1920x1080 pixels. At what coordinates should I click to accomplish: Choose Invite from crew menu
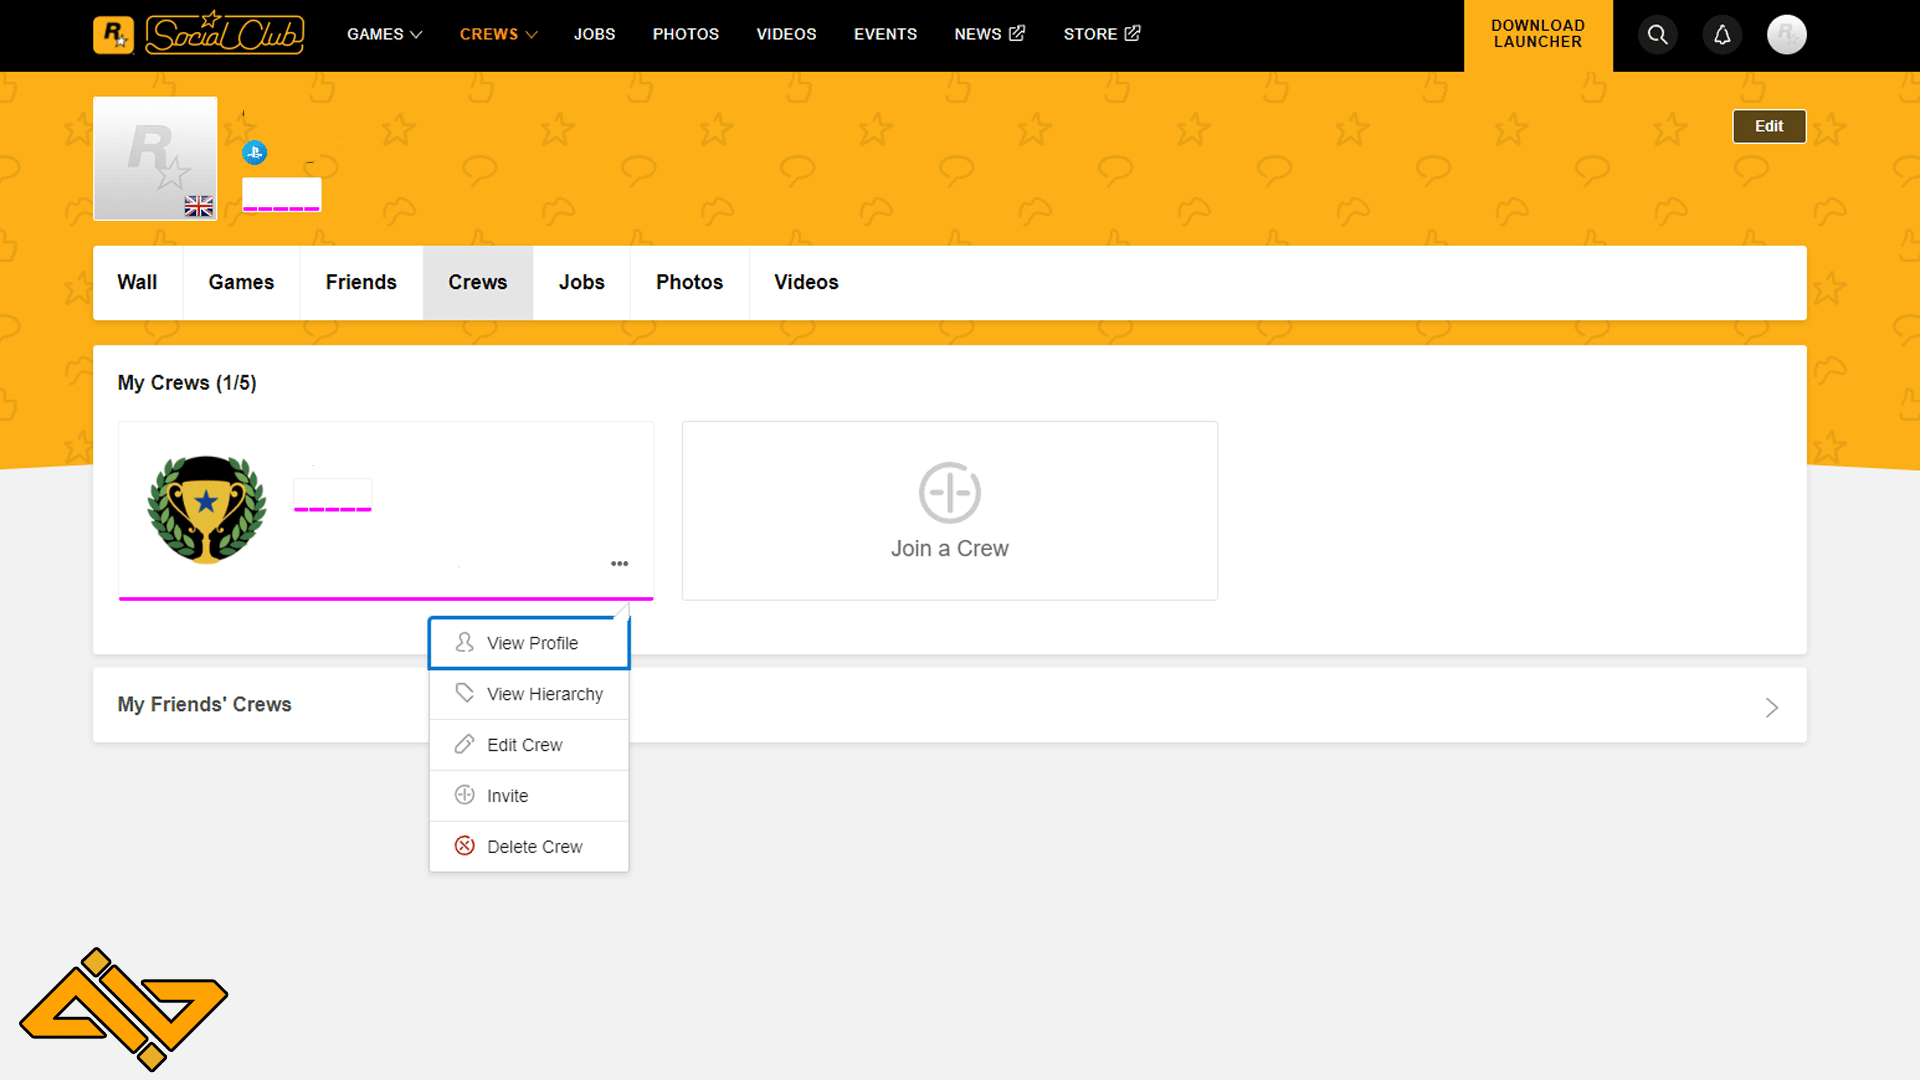[x=529, y=796]
